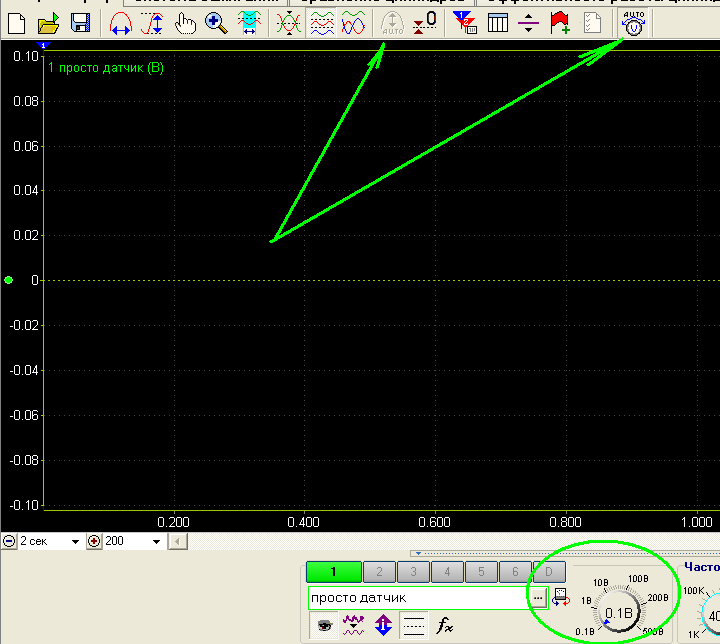Choose overlaid channels display mode
The width and height of the screenshot is (720, 644).
(x=288, y=23)
